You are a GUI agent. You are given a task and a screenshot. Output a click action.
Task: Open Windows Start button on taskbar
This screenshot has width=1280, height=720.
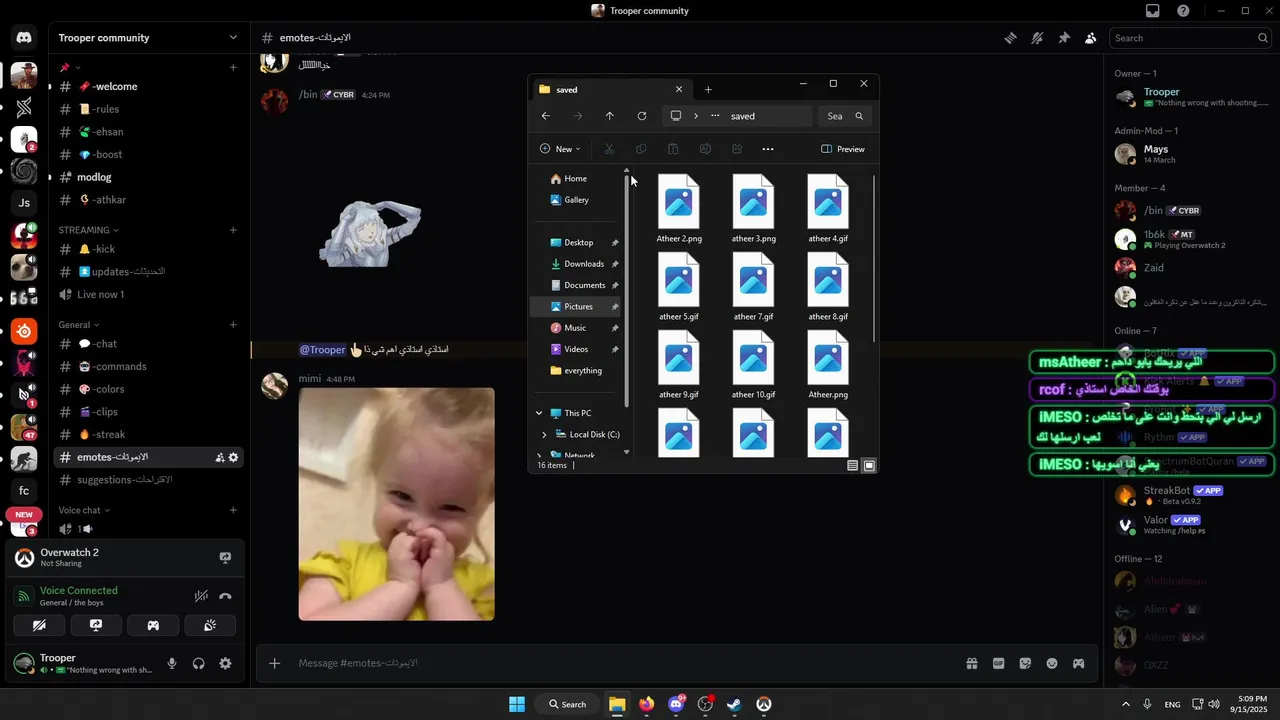pos(517,704)
